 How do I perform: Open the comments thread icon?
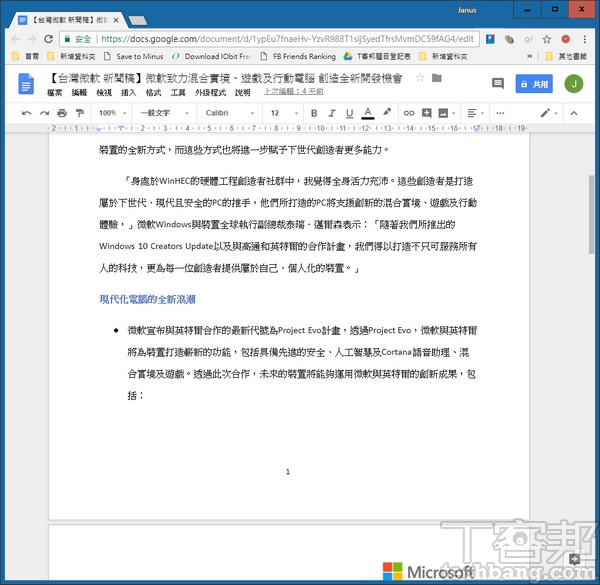[497, 83]
